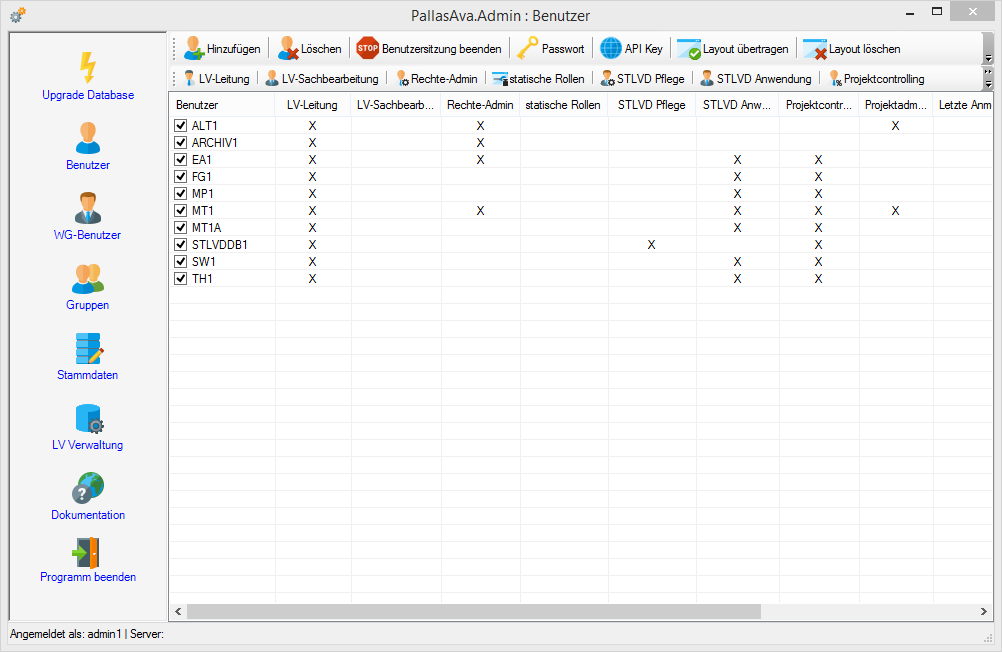Viewport: 1002px width, 652px height.
Task: Click the Stammdaten link text
Action: (x=88, y=375)
